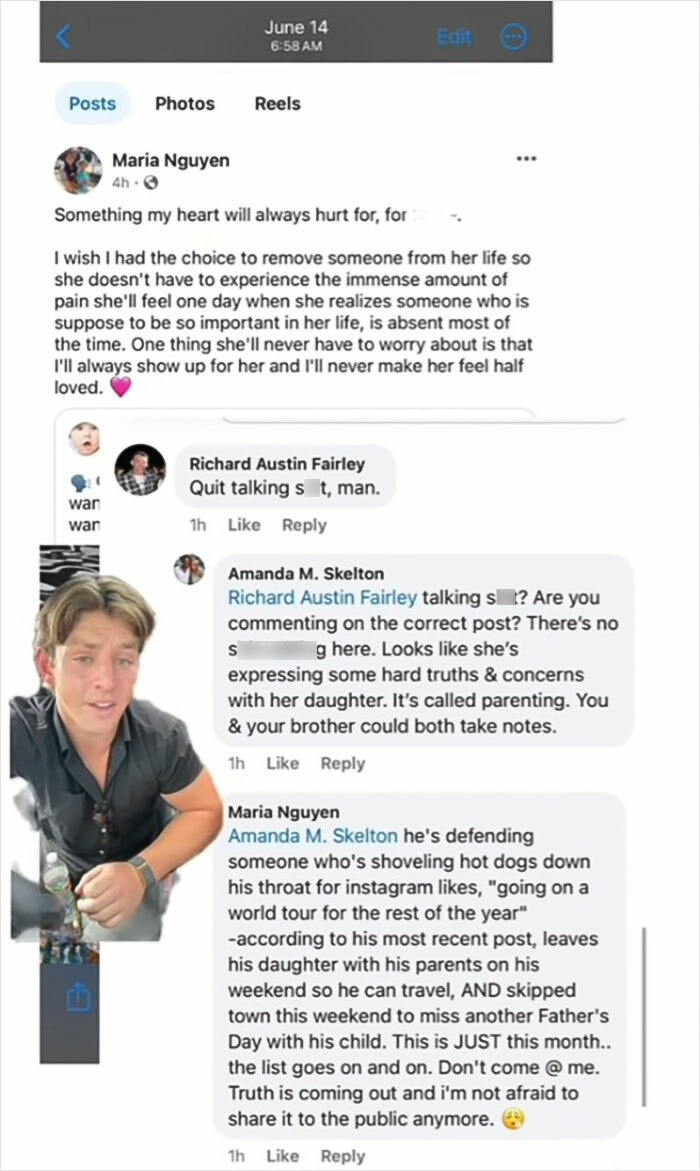Toggle Like on Richard Austin Fairley's comment
The width and height of the screenshot is (700, 1171).
(243, 524)
